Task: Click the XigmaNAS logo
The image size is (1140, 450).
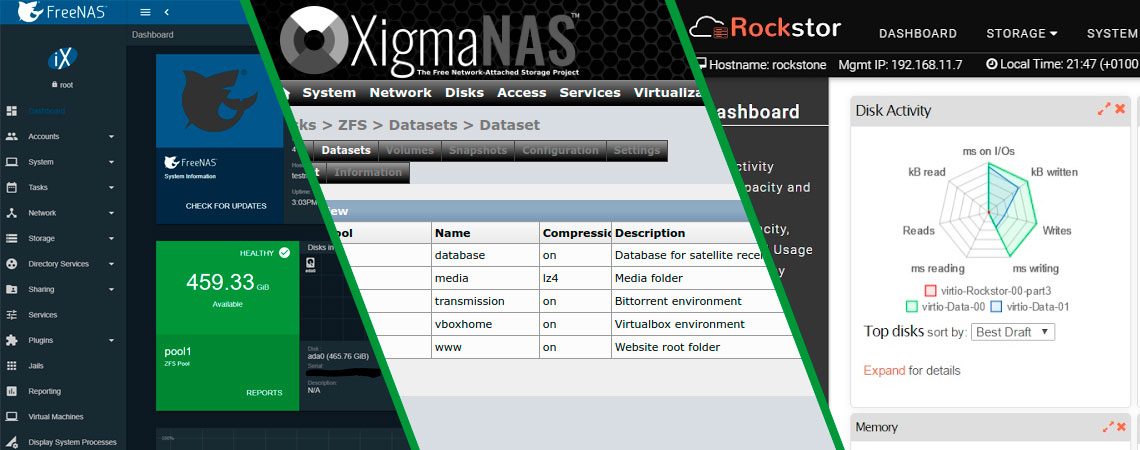Action: pos(429,42)
